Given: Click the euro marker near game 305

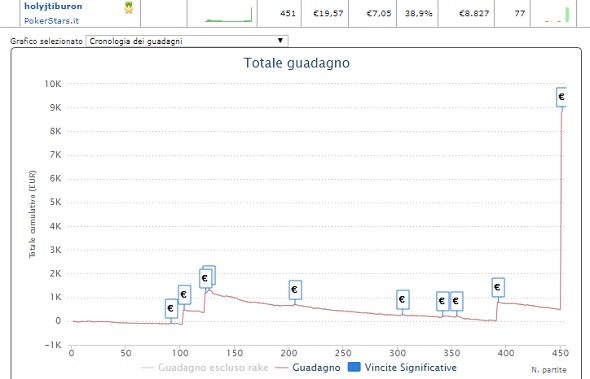Looking at the screenshot, I should coord(403,300).
